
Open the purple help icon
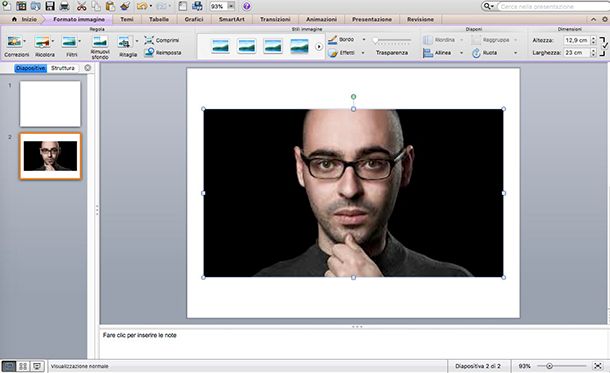coord(246,6)
